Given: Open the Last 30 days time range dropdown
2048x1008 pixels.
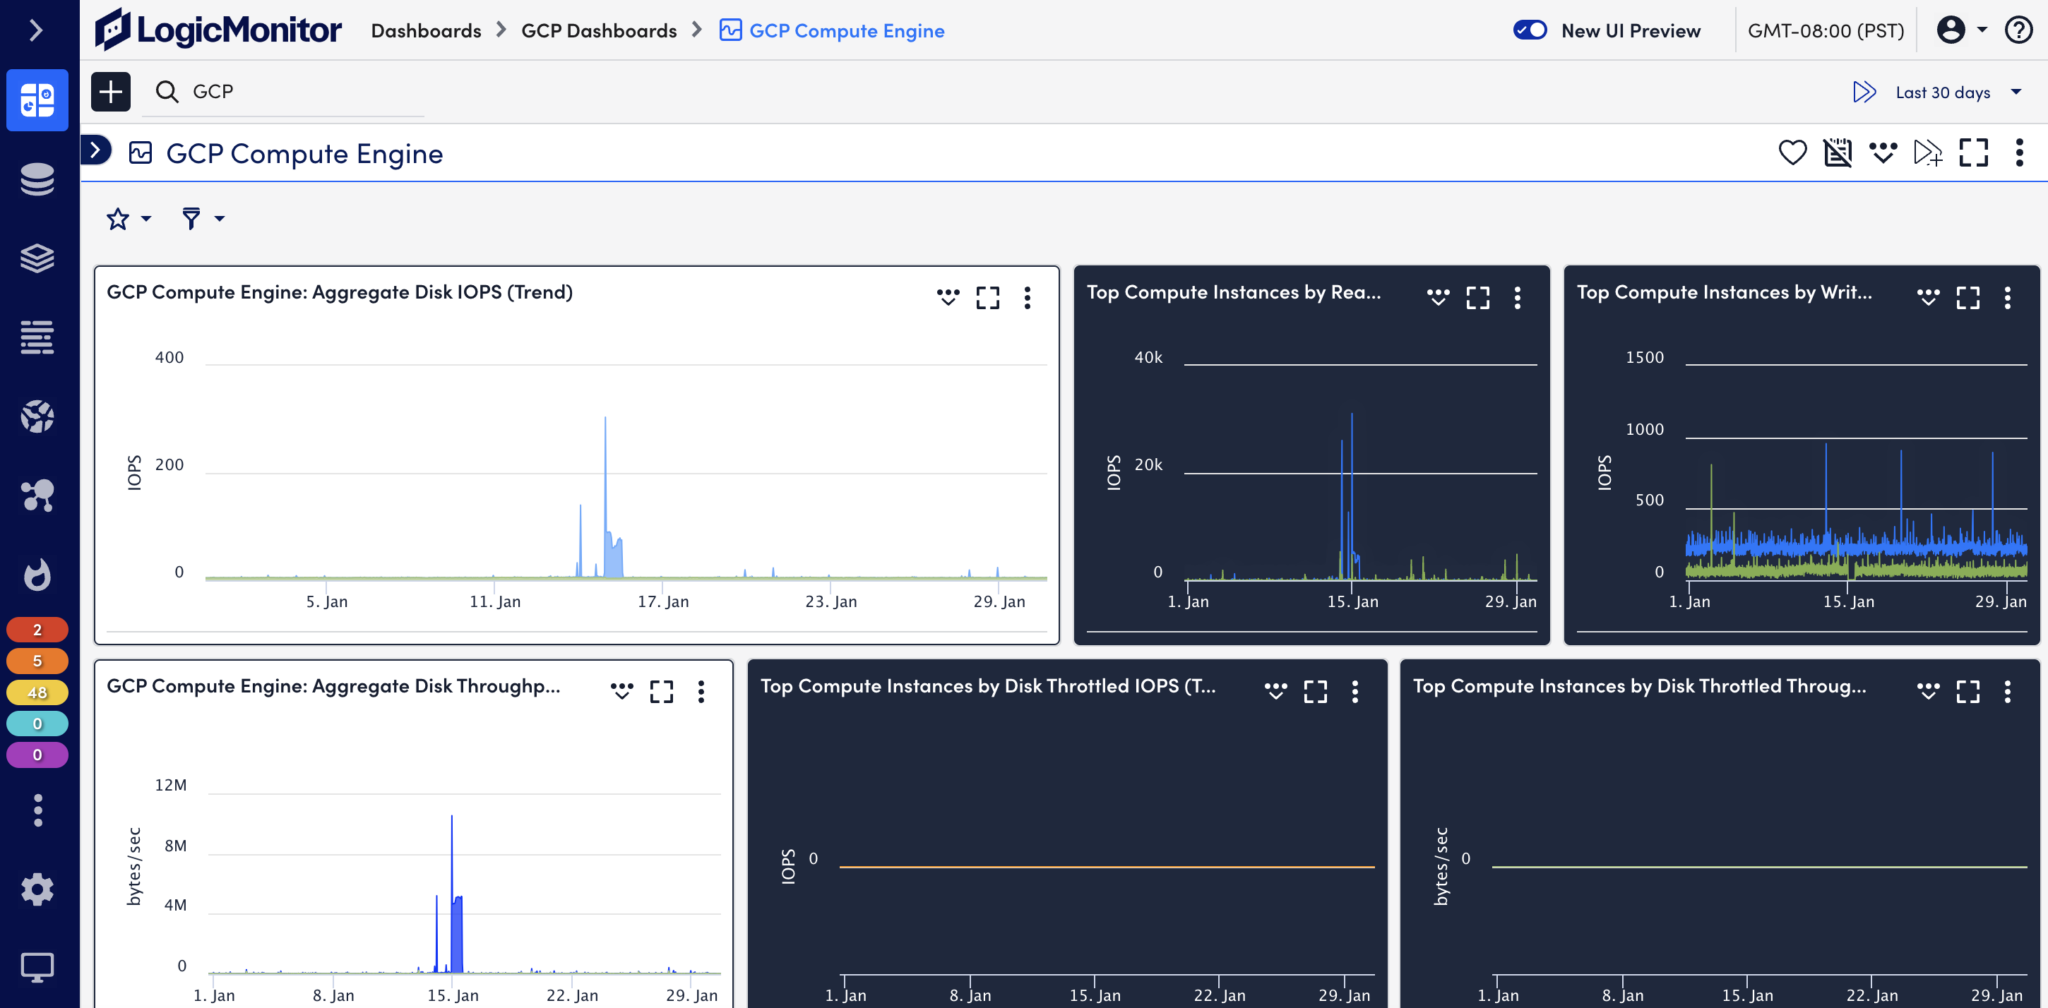Looking at the screenshot, I should tap(1942, 91).
